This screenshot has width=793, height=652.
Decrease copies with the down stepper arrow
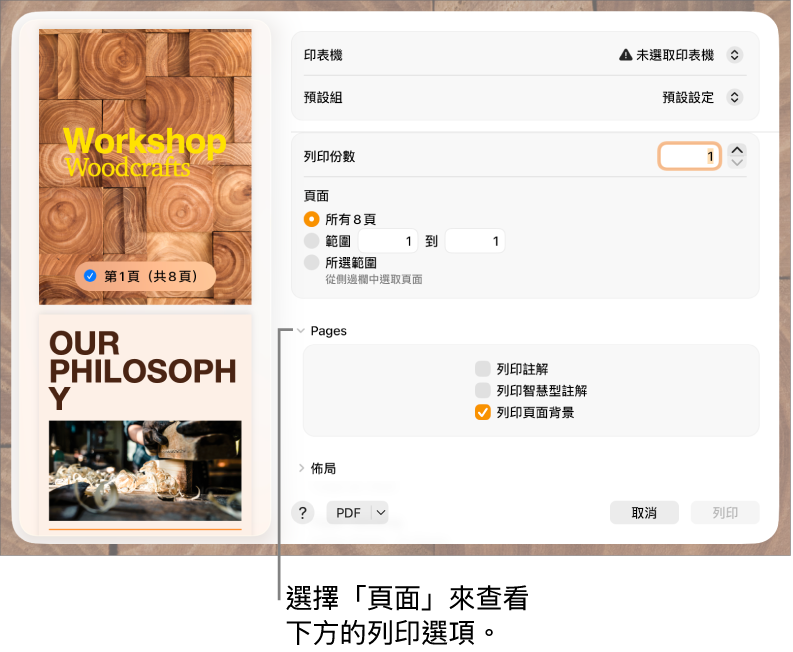click(x=737, y=162)
